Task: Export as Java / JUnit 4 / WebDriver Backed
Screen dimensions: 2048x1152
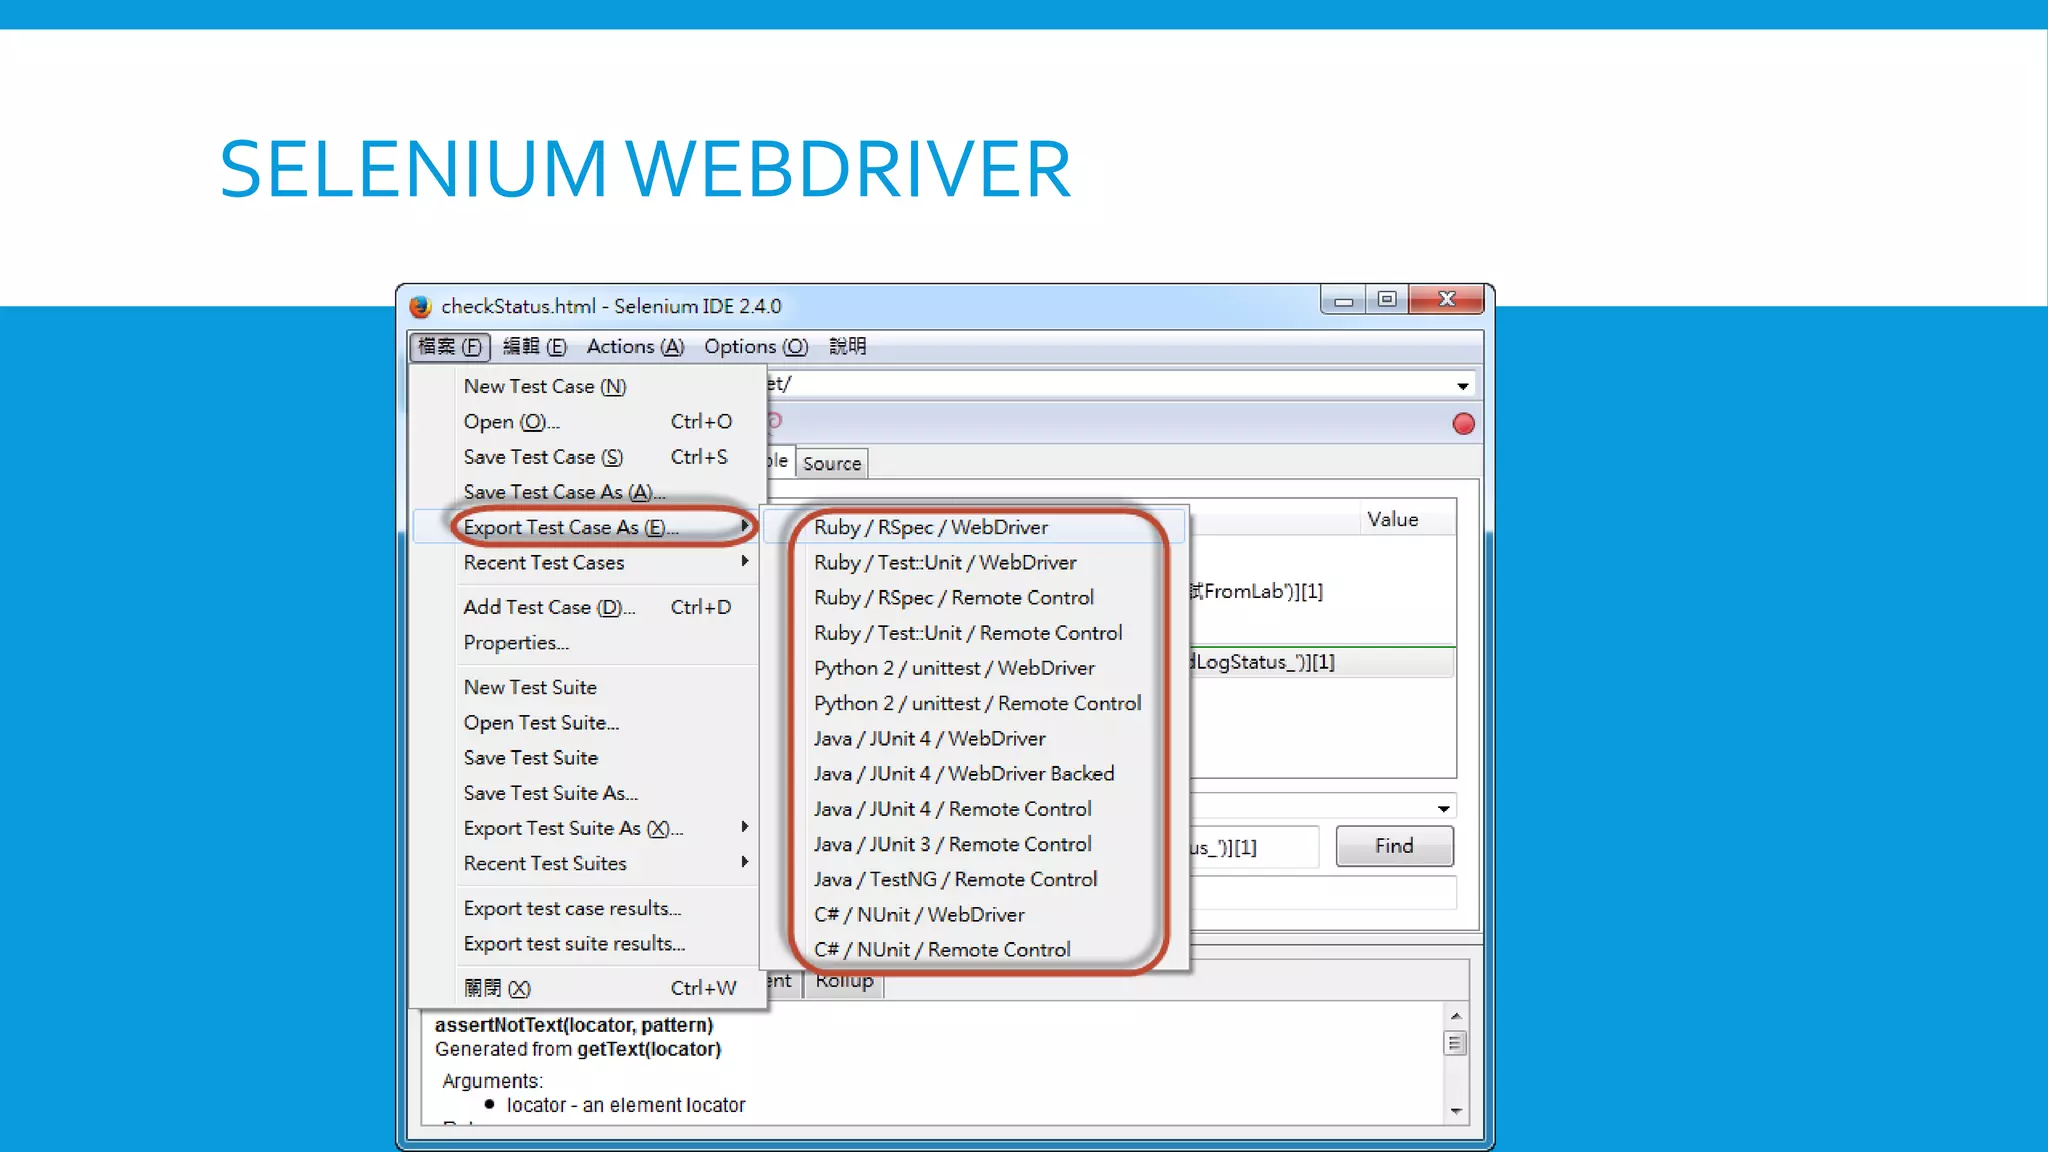Action: pyautogui.click(x=975, y=774)
